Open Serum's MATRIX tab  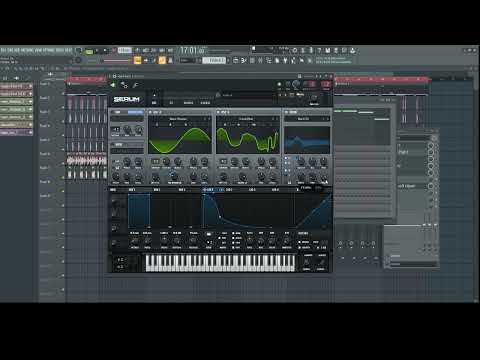[x=188, y=103]
